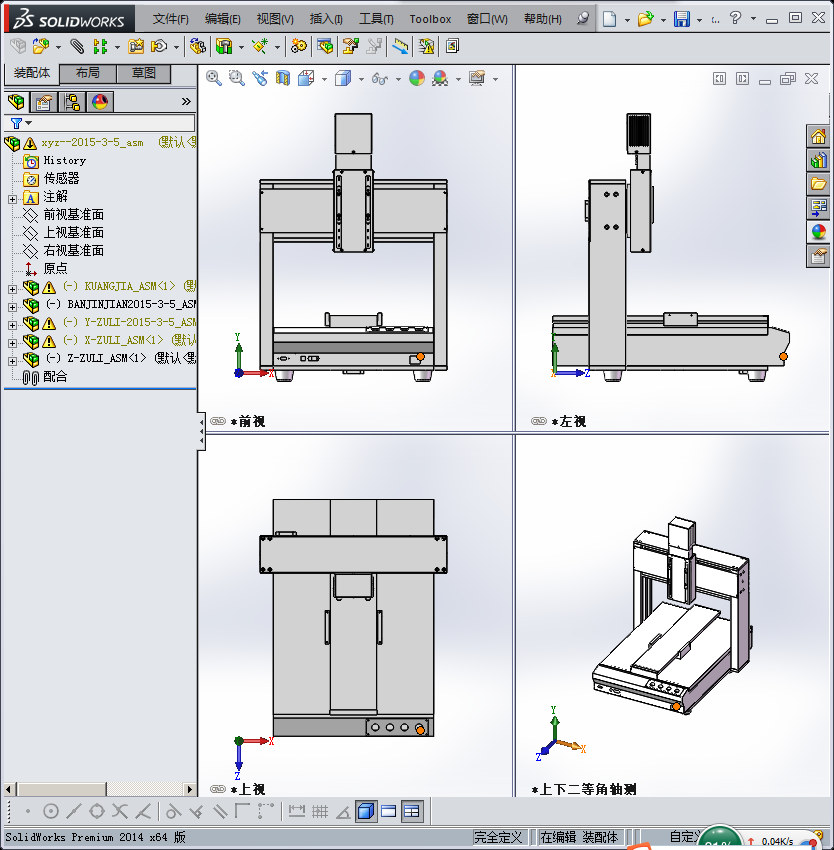Expand the BANJINJIAN2015-3-5_ASM node
Viewport: 834px width, 850px height.
point(12,307)
